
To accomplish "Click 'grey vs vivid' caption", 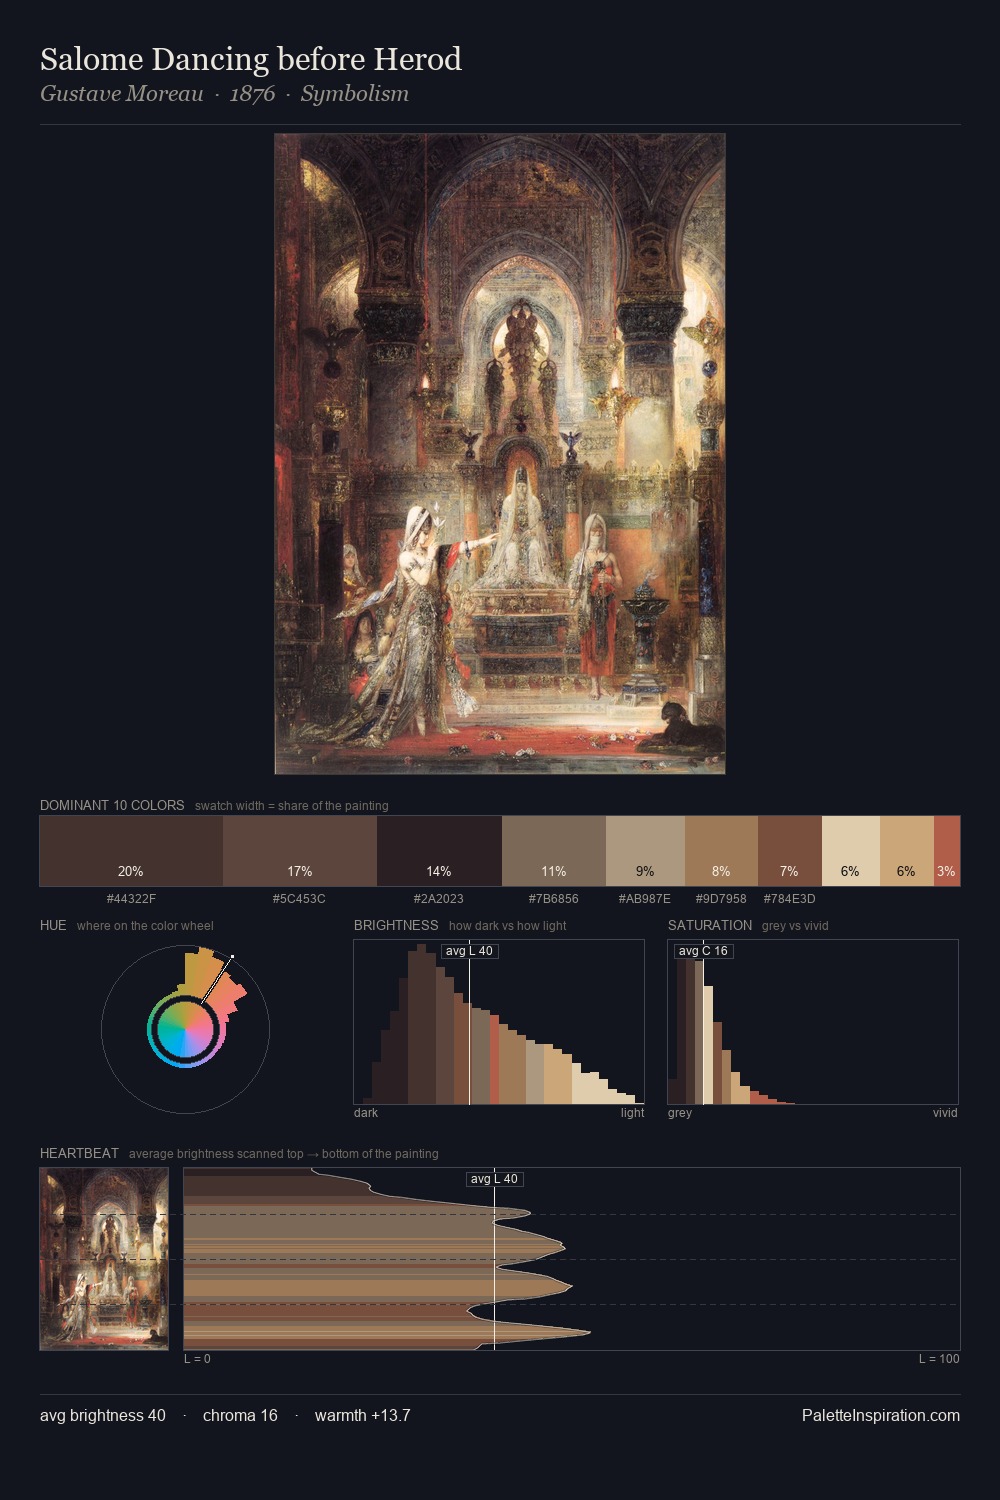I will tap(795, 926).
